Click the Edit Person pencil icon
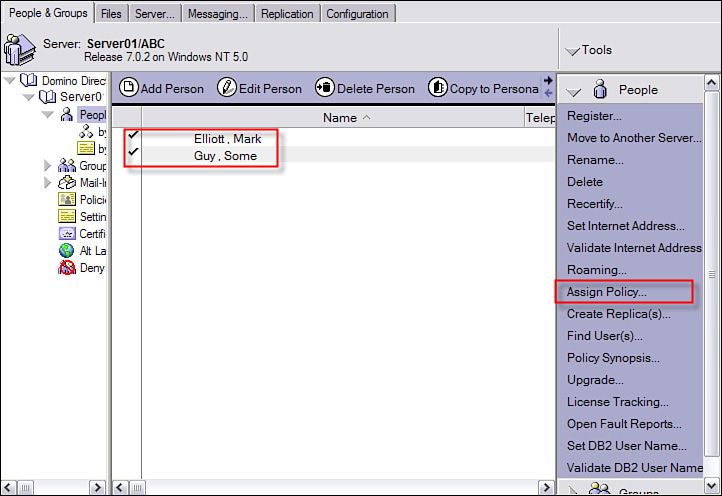Viewport: 722px width, 496px height. [226, 88]
